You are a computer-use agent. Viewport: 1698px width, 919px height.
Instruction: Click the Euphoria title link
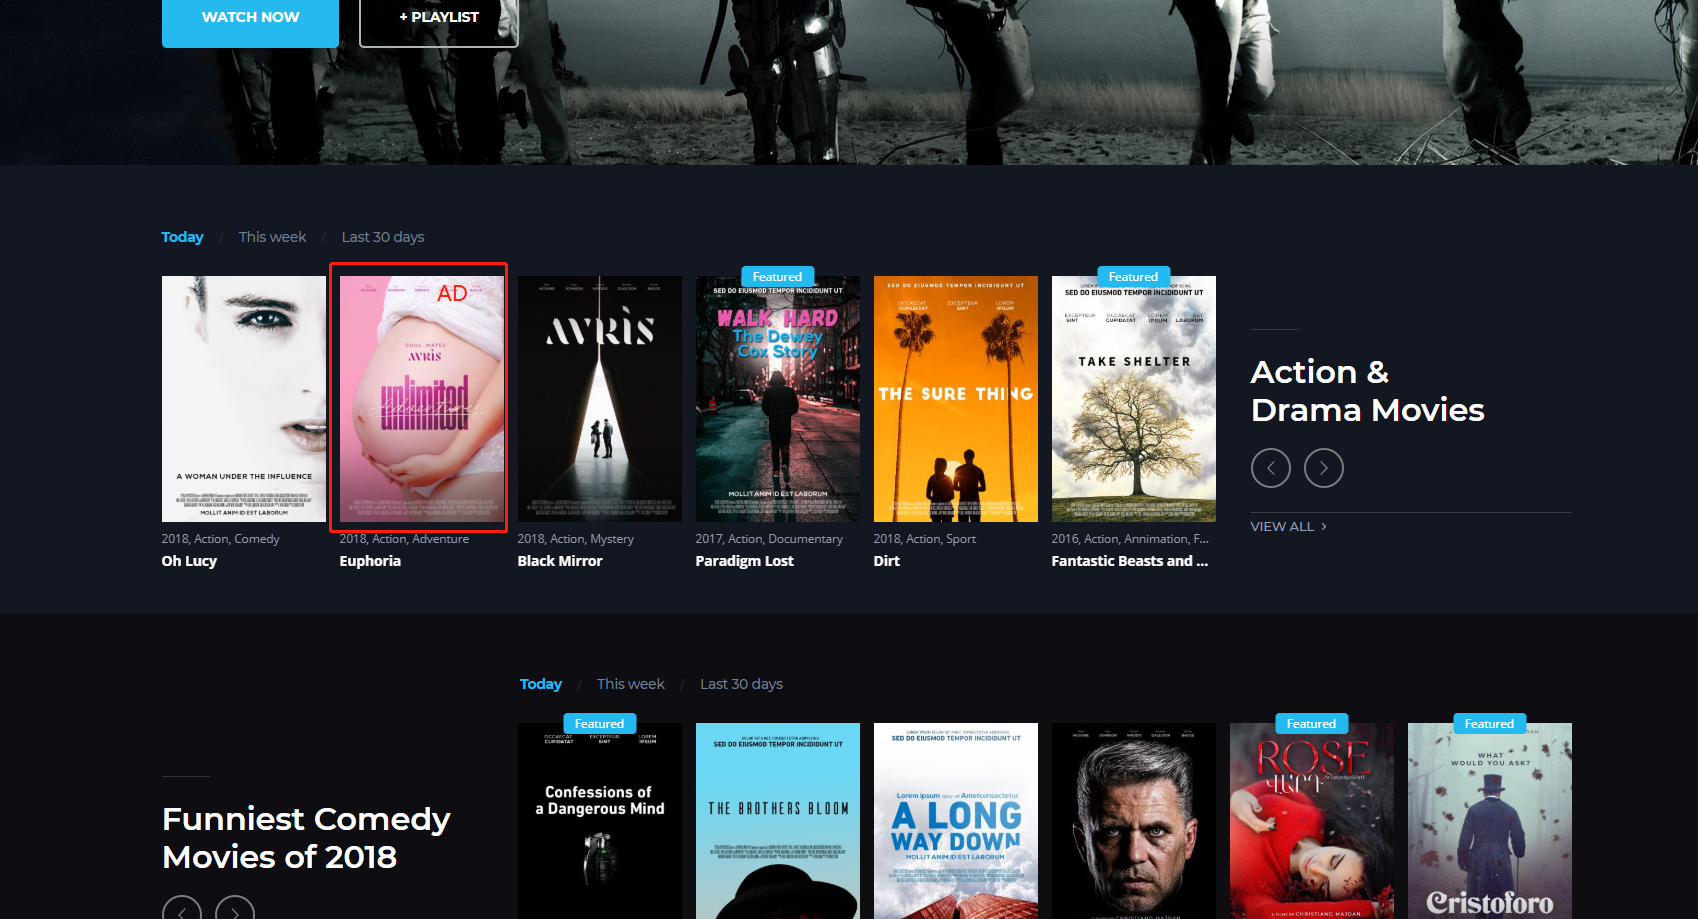(370, 561)
